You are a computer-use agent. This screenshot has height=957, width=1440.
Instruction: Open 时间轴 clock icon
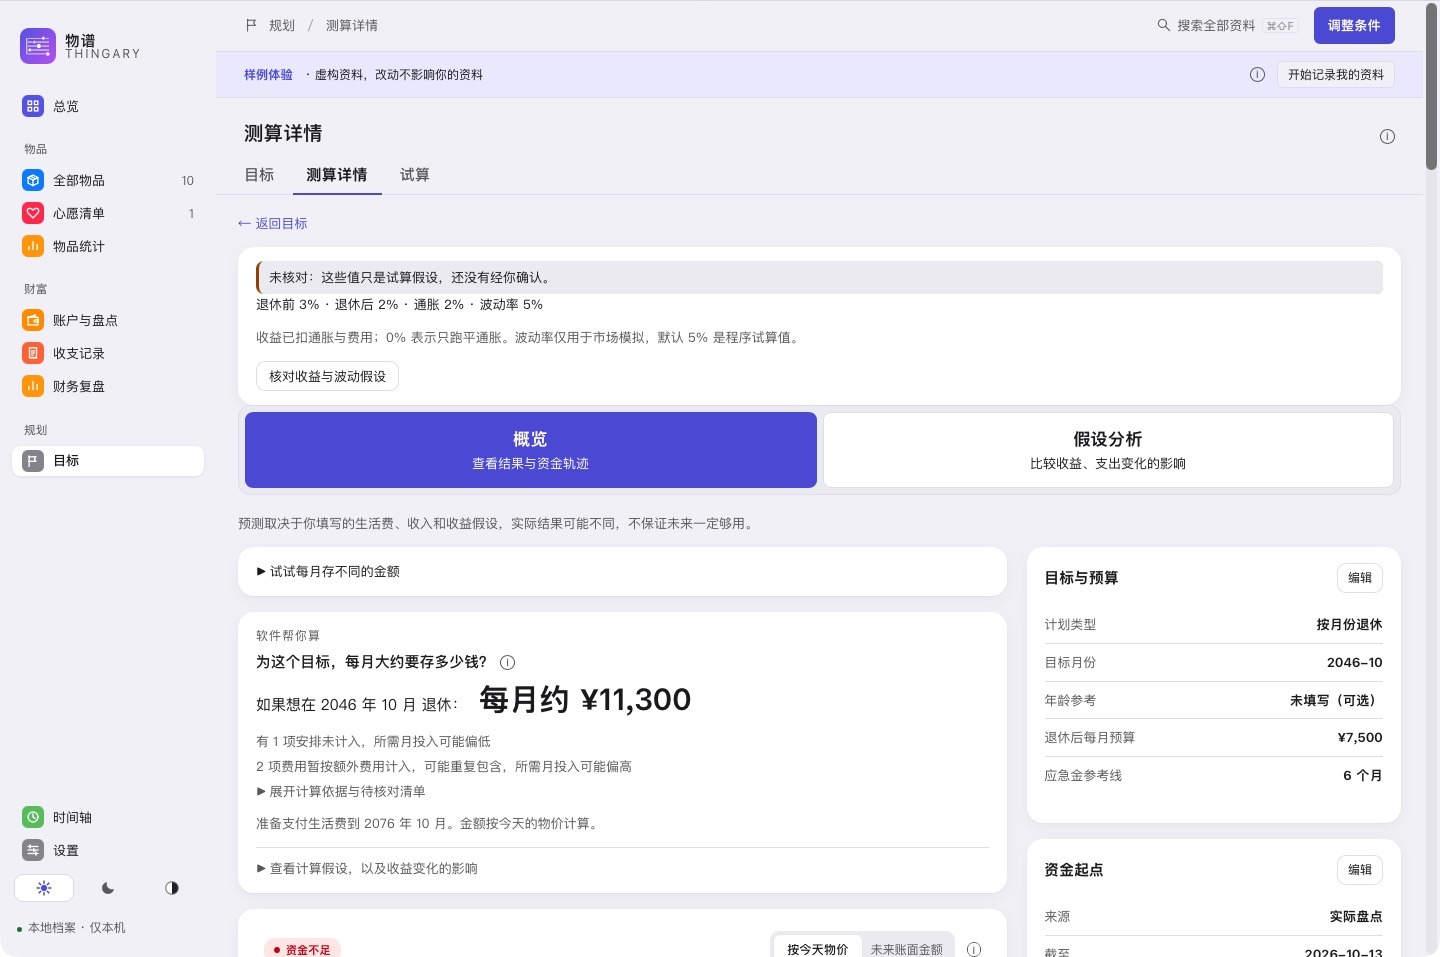33,817
